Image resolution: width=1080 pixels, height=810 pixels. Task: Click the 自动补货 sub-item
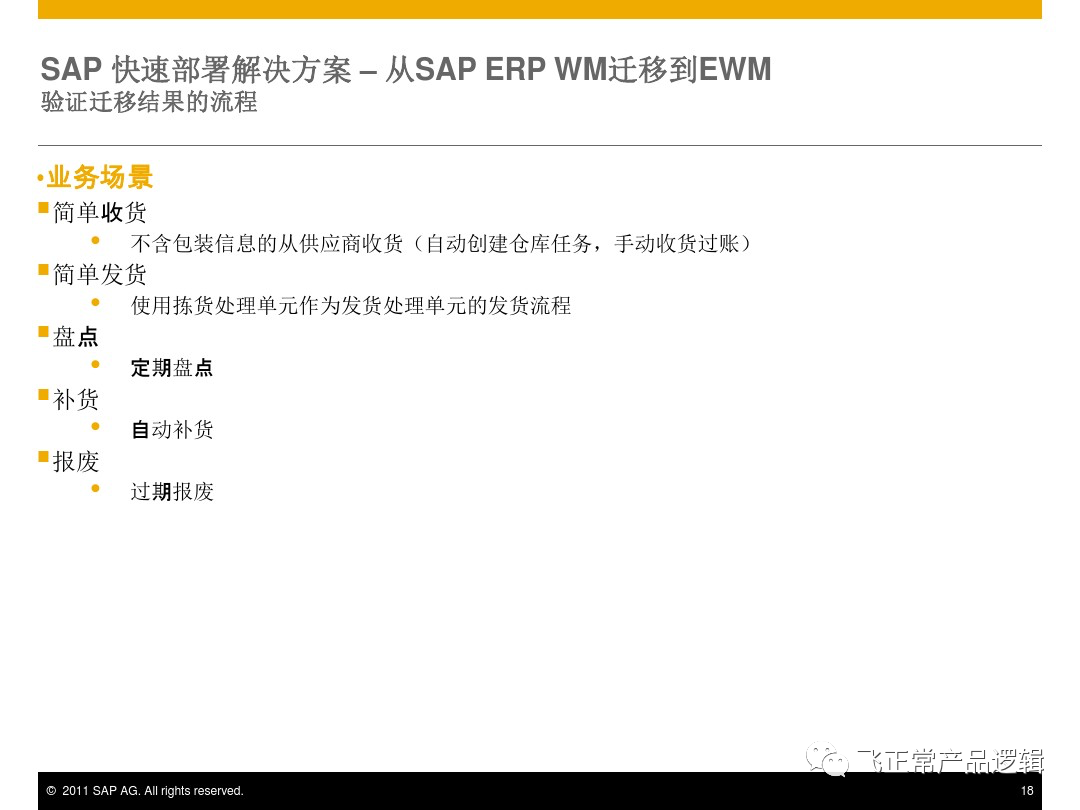tap(172, 430)
